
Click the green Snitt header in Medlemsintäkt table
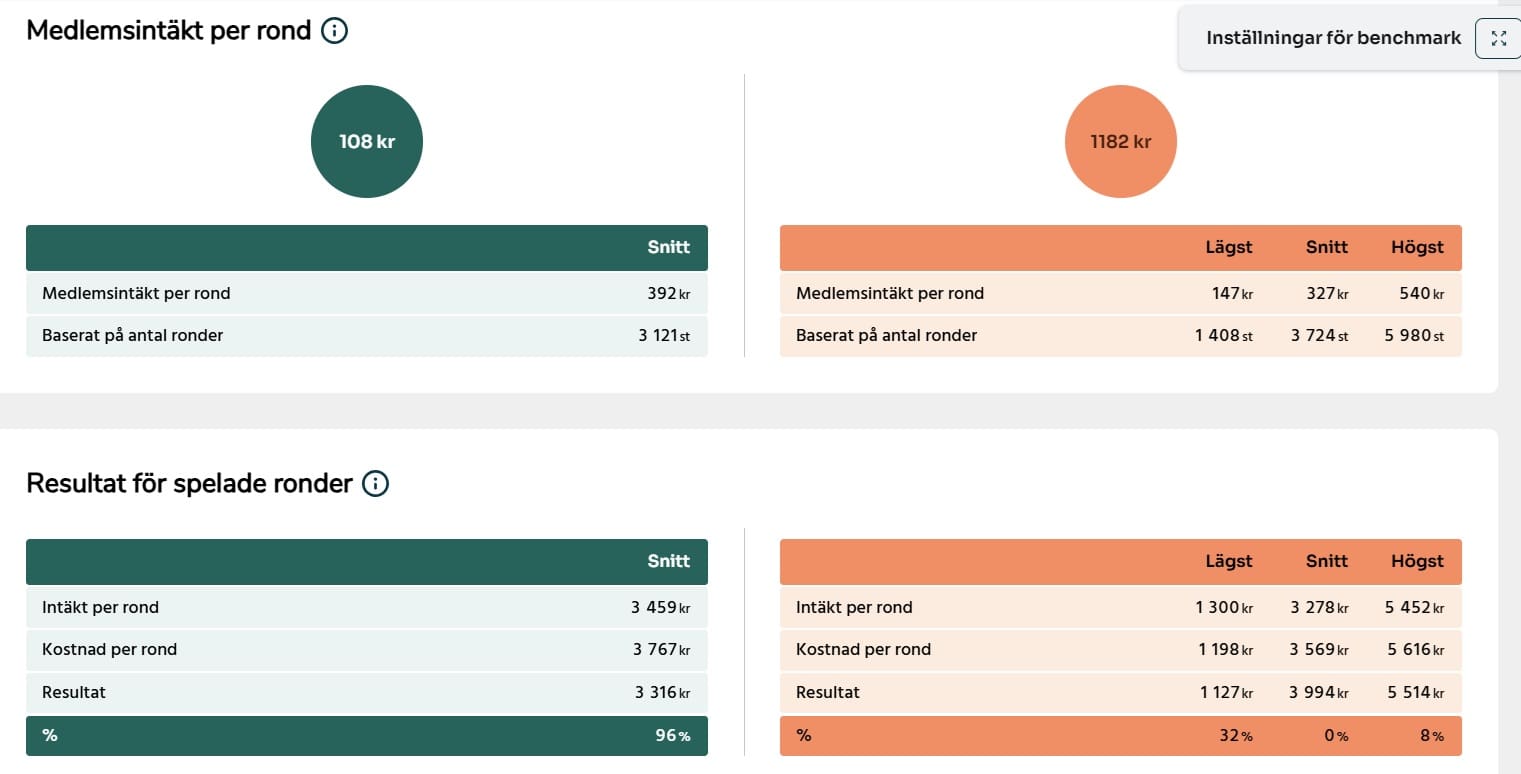coord(668,247)
